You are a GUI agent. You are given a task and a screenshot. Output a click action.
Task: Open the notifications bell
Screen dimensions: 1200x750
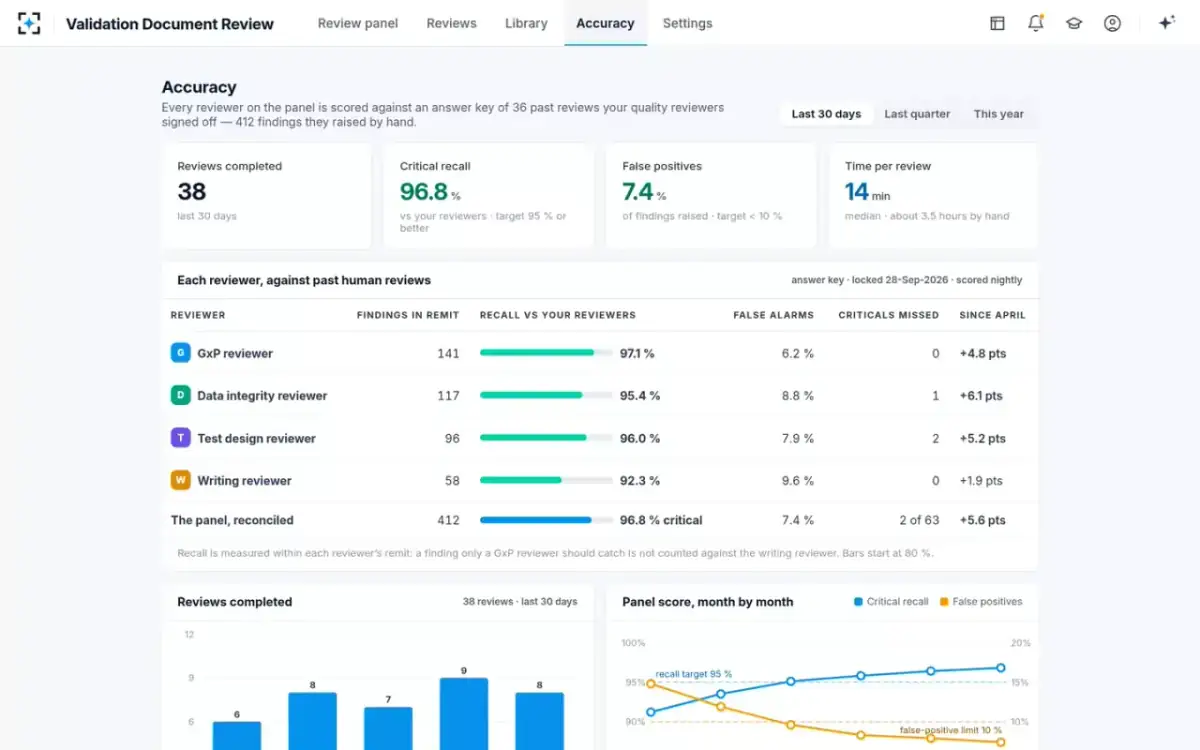(1036, 23)
